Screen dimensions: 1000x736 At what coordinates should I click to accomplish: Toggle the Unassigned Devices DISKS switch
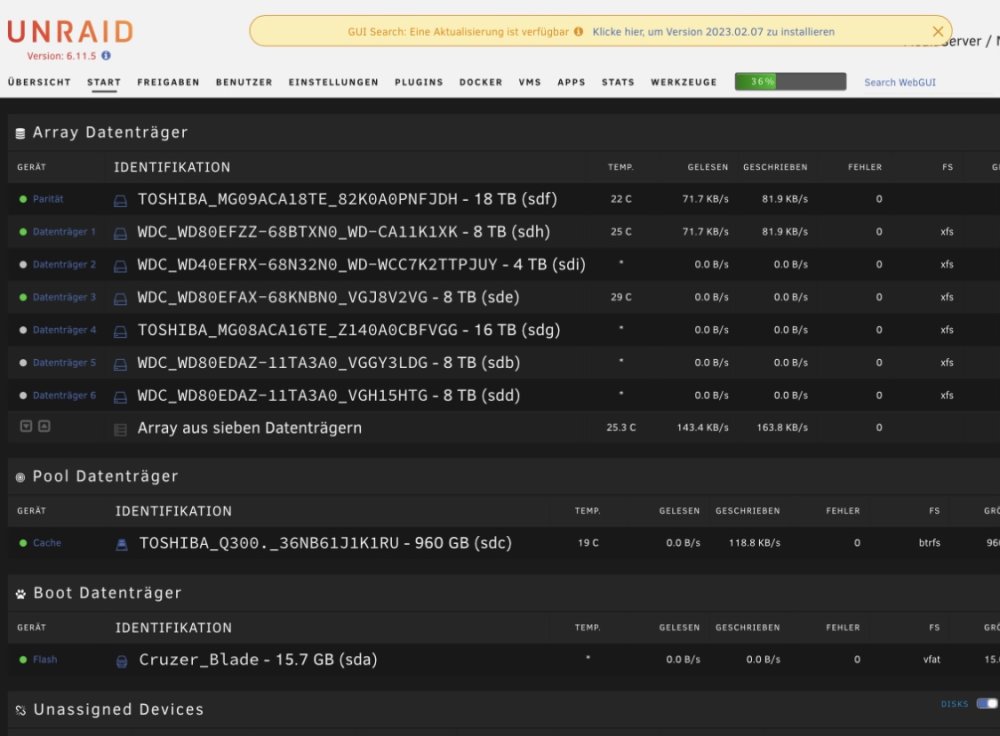tap(986, 703)
